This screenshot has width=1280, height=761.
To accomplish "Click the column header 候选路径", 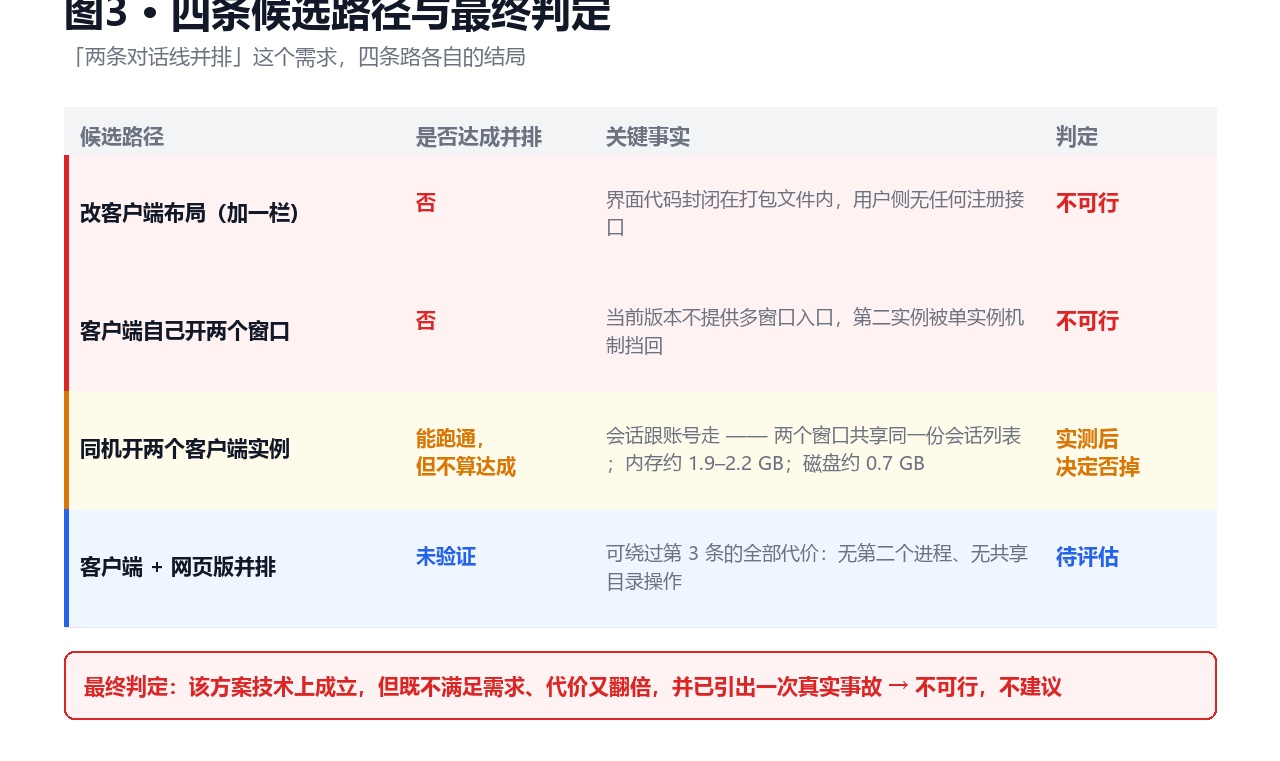I will pyautogui.click(x=121, y=137).
